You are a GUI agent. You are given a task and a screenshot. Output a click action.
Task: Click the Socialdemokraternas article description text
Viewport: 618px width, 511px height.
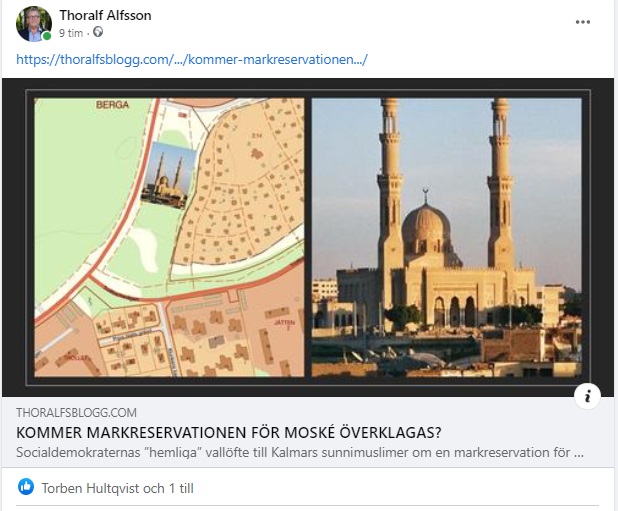300,452
